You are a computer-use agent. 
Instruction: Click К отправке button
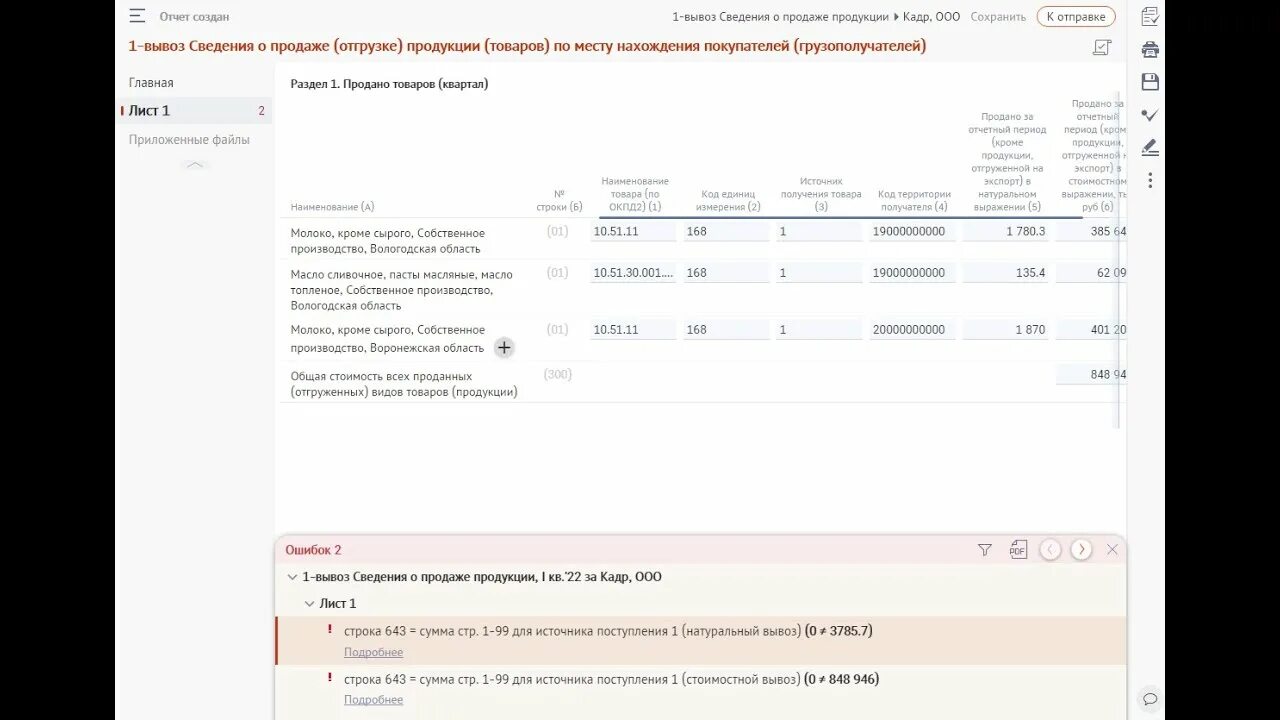[x=1076, y=16]
